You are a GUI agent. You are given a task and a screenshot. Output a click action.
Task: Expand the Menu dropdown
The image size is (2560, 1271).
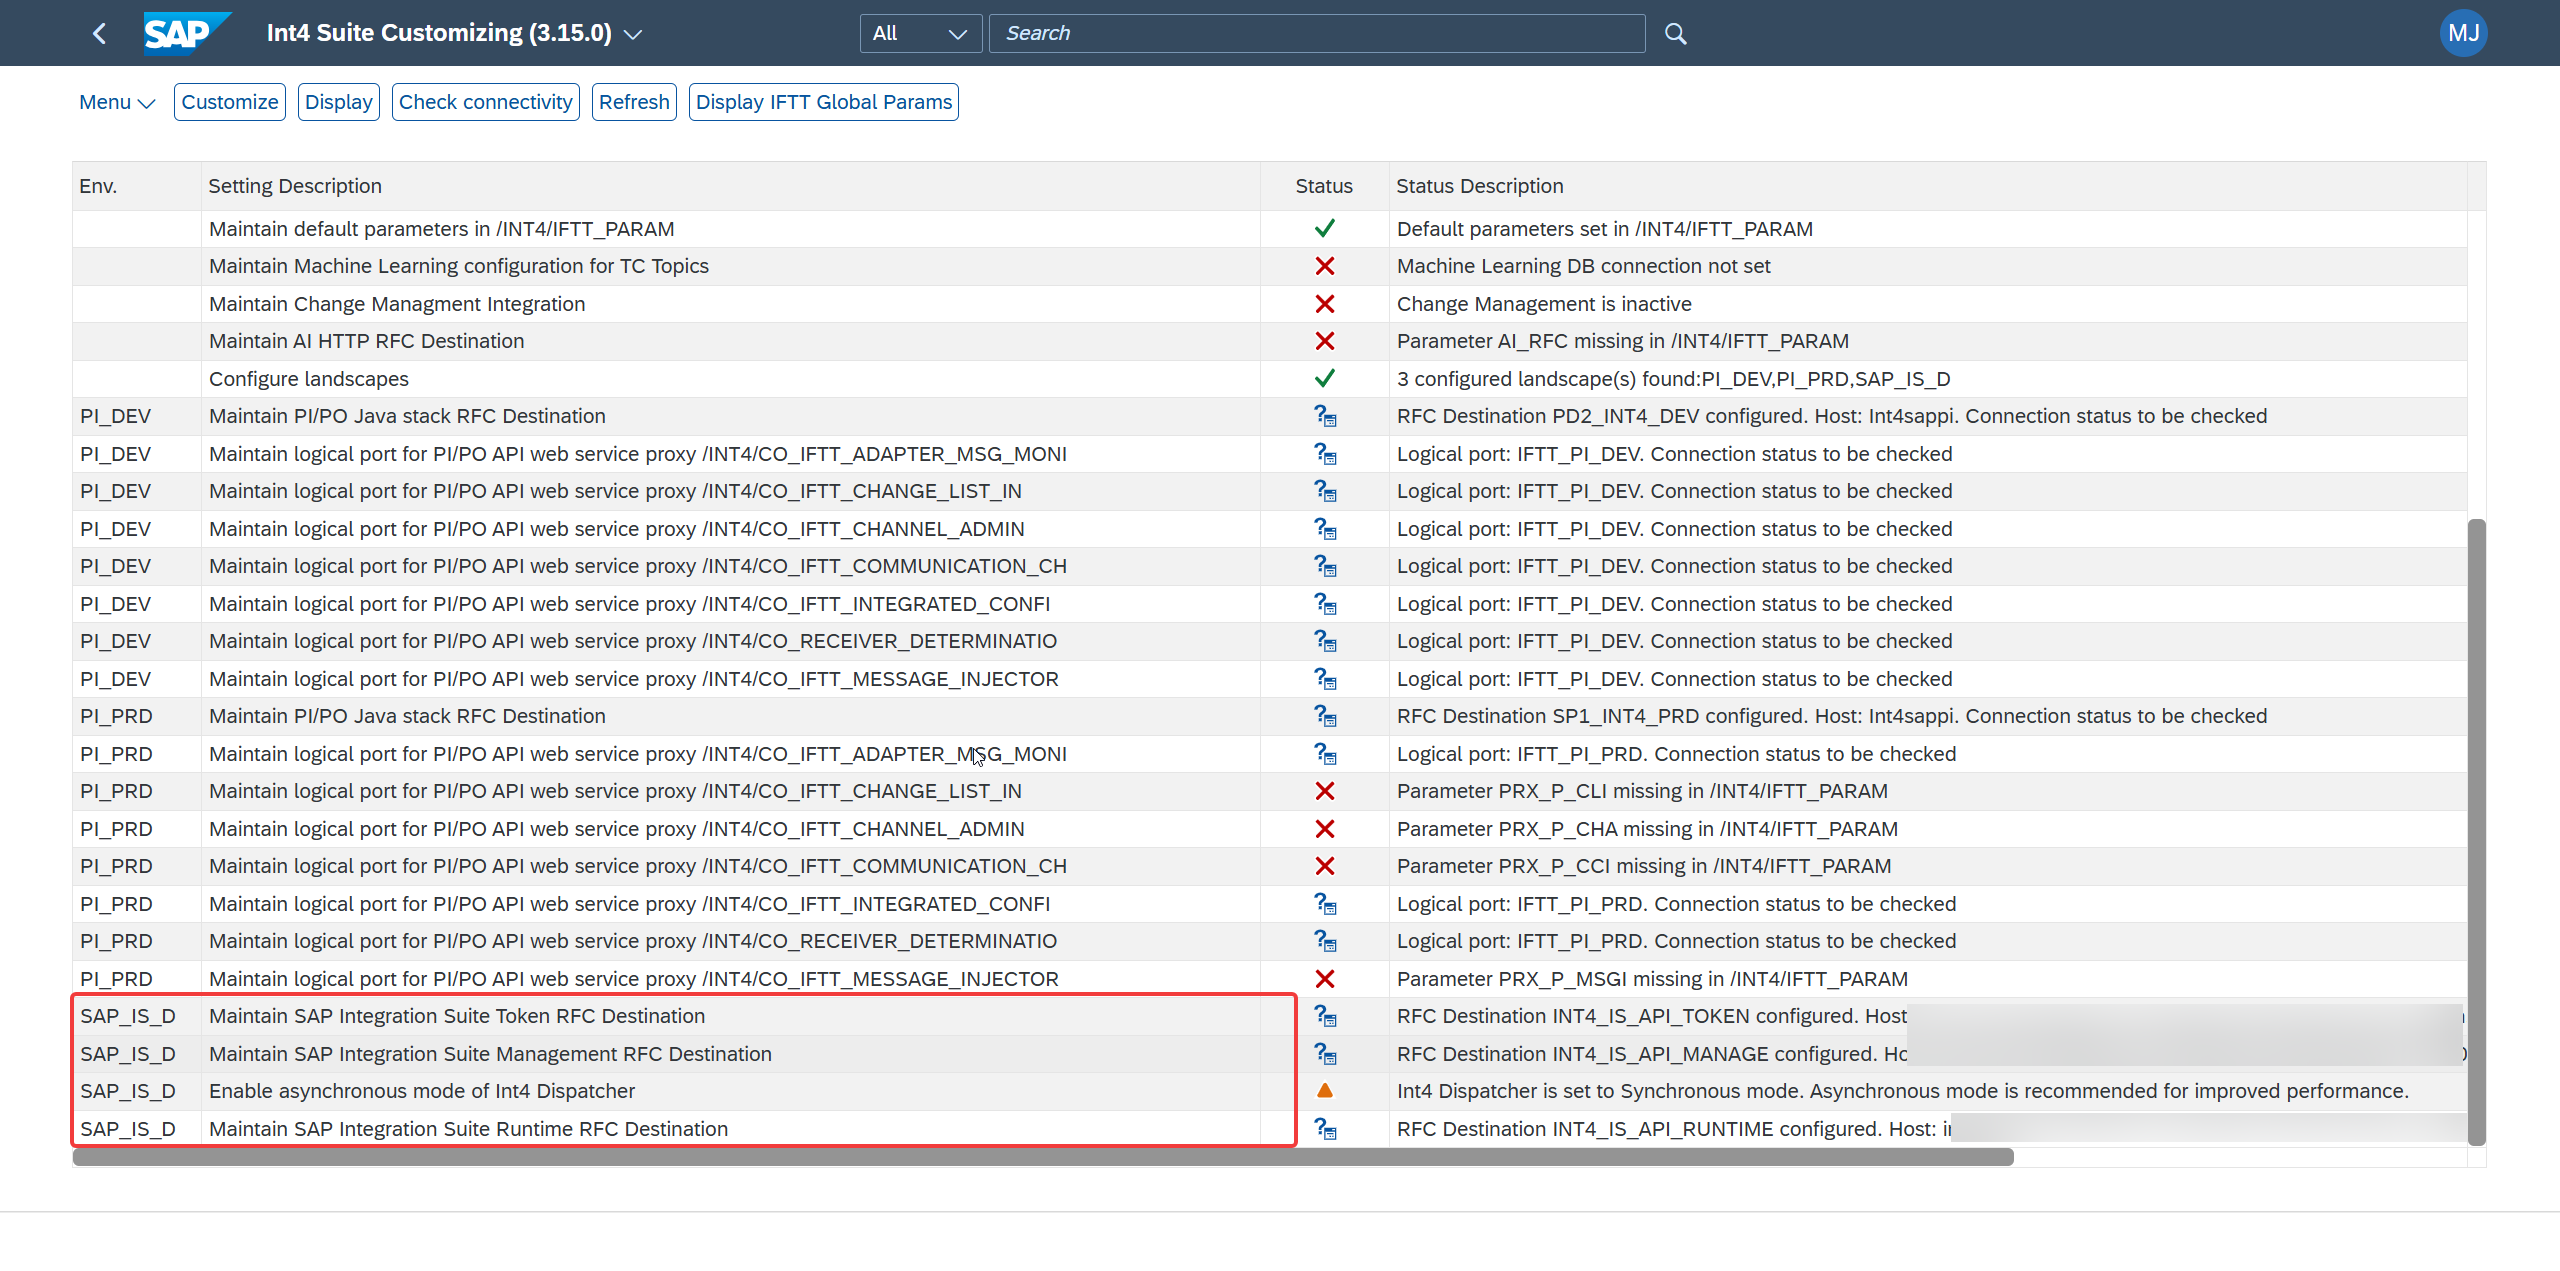[117, 102]
